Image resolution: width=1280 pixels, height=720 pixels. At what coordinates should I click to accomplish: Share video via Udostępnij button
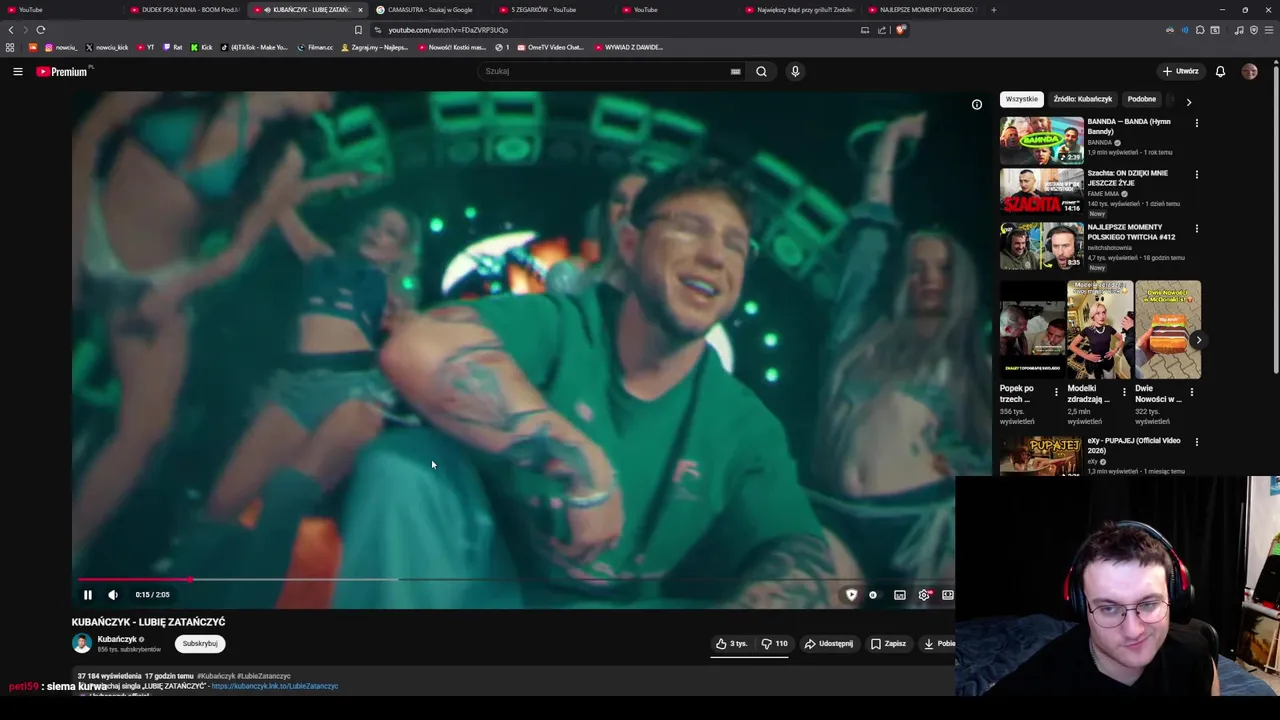(x=829, y=644)
